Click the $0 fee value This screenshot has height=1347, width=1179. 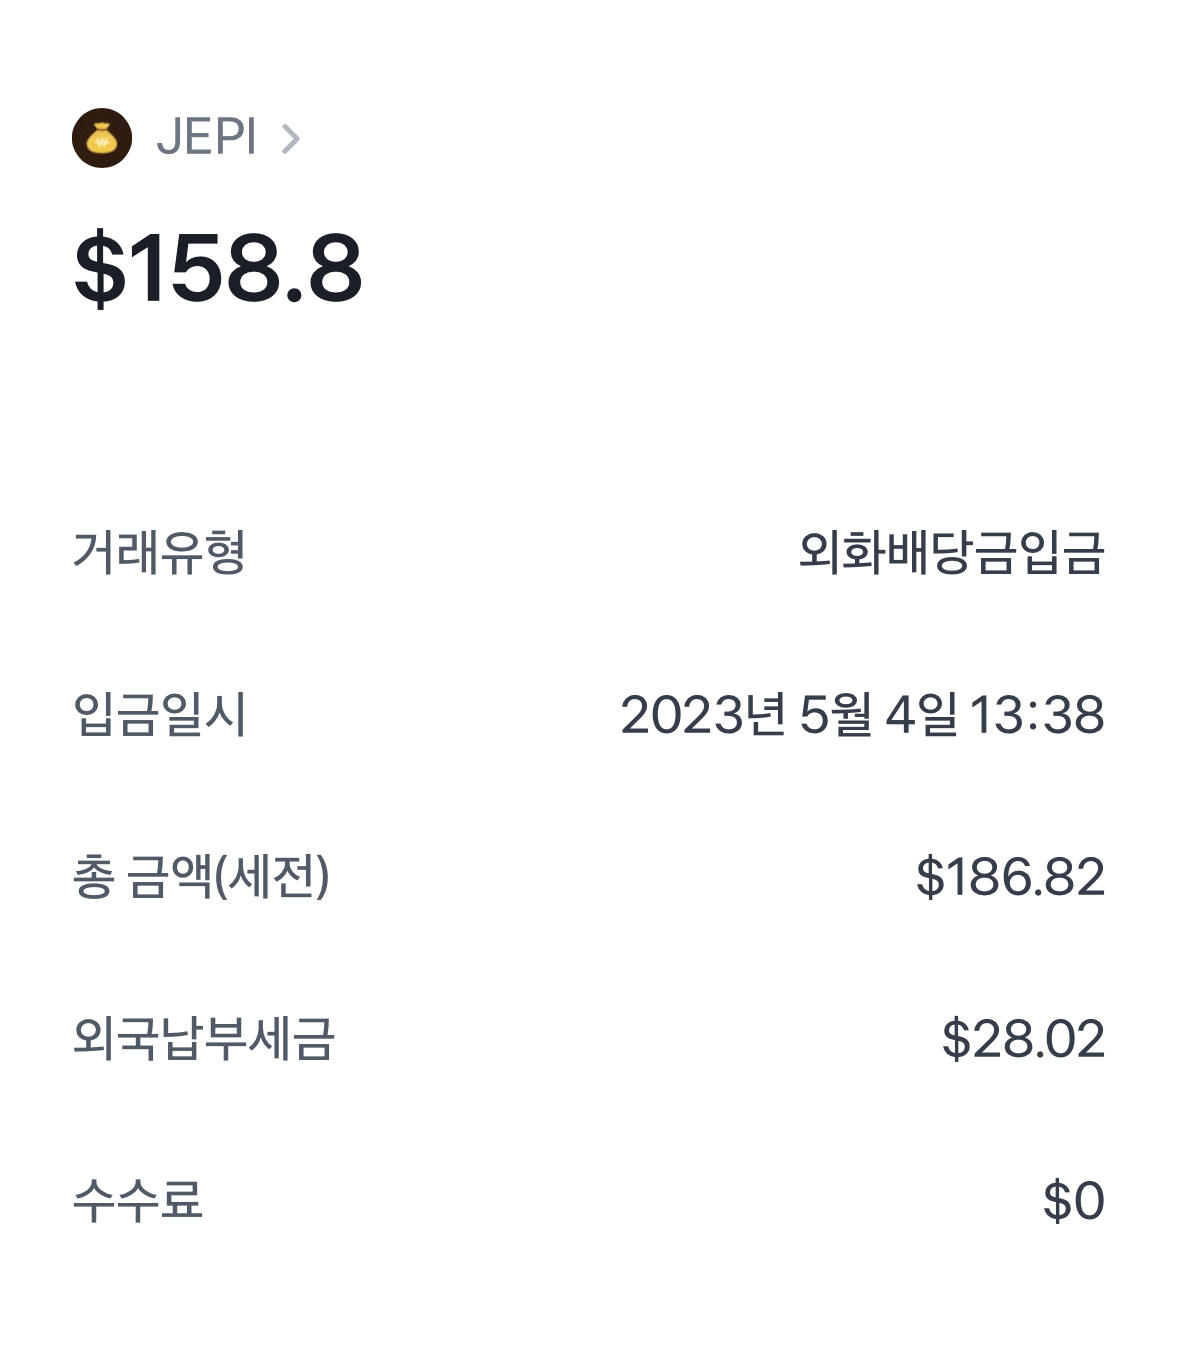tap(1073, 1200)
